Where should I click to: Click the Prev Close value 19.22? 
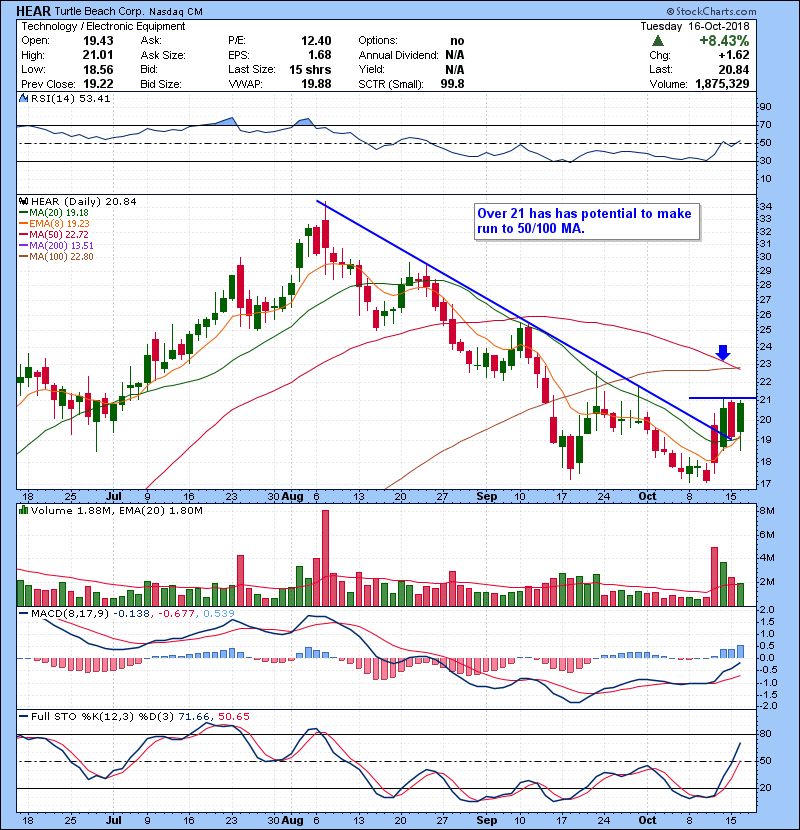click(x=98, y=84)
